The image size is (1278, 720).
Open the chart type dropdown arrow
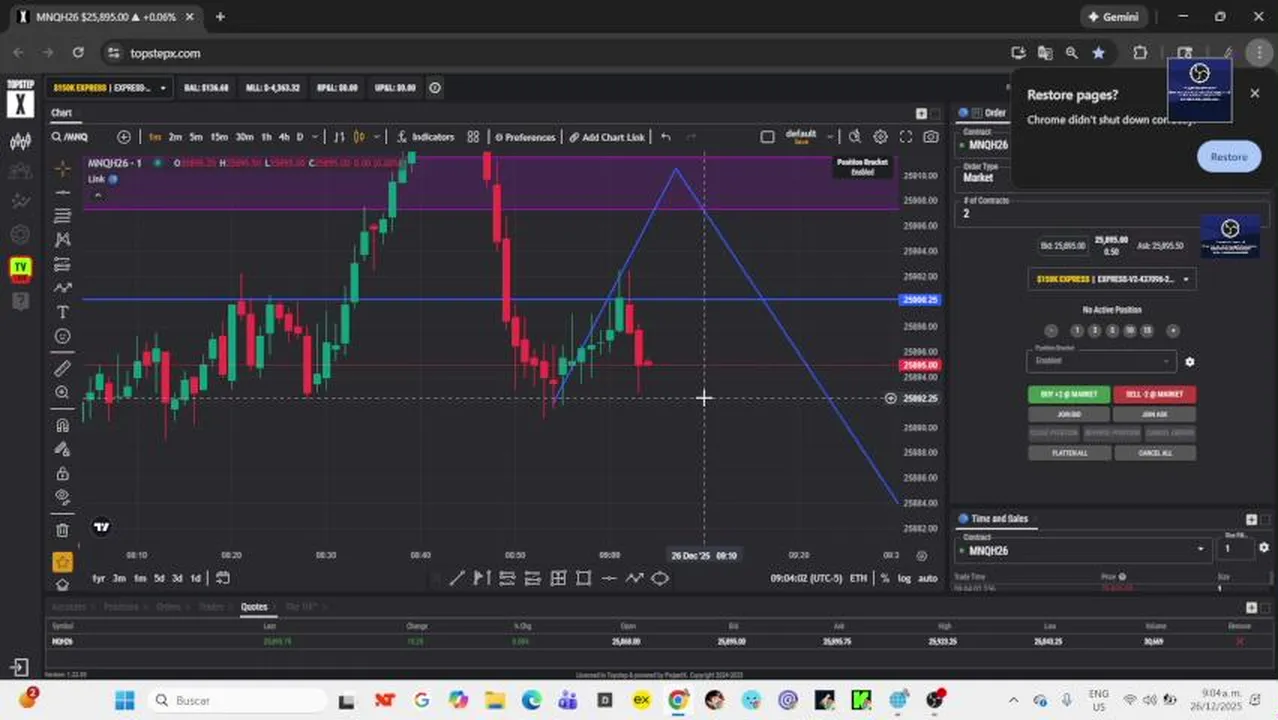coord(377,137)
